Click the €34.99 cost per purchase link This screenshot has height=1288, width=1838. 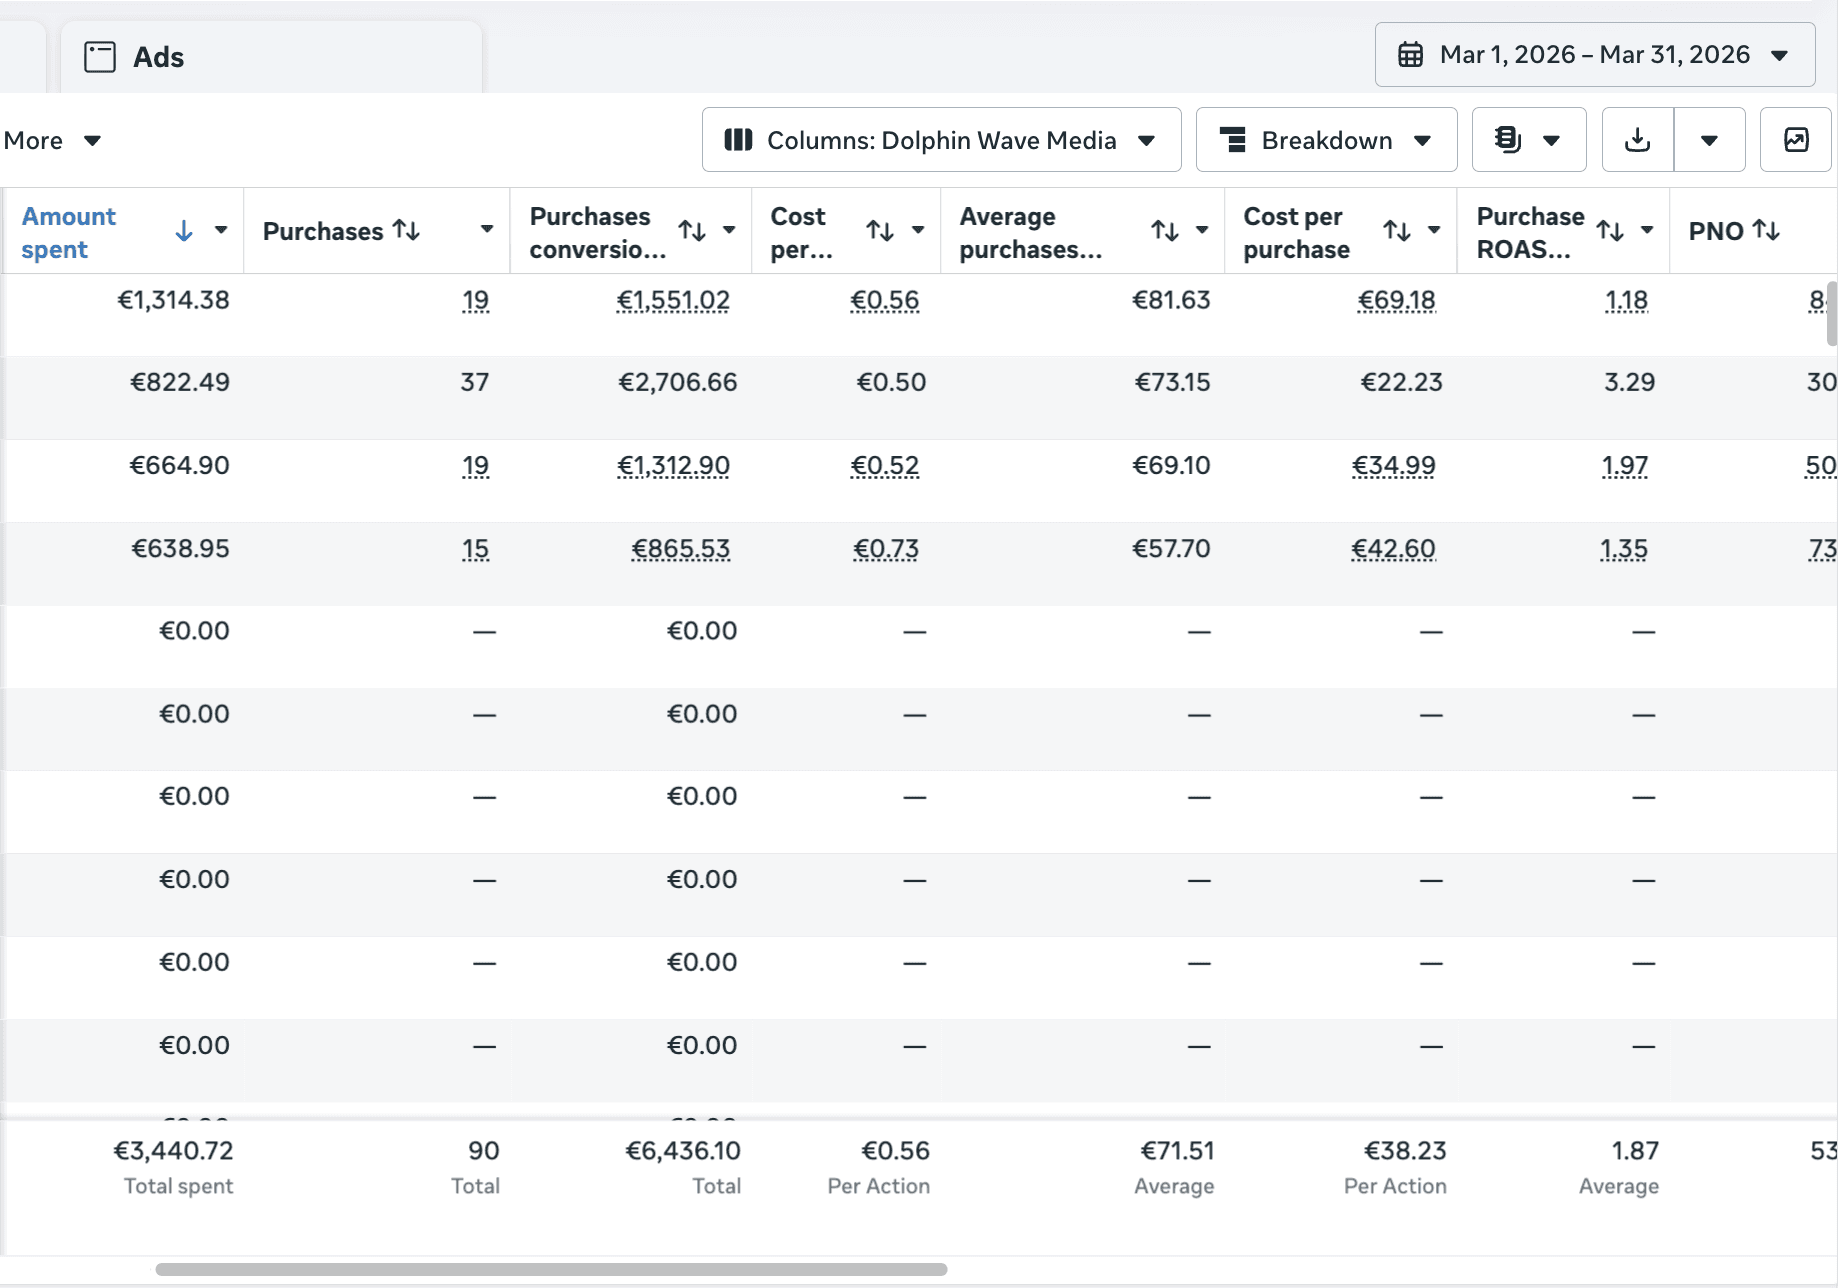1393,465
